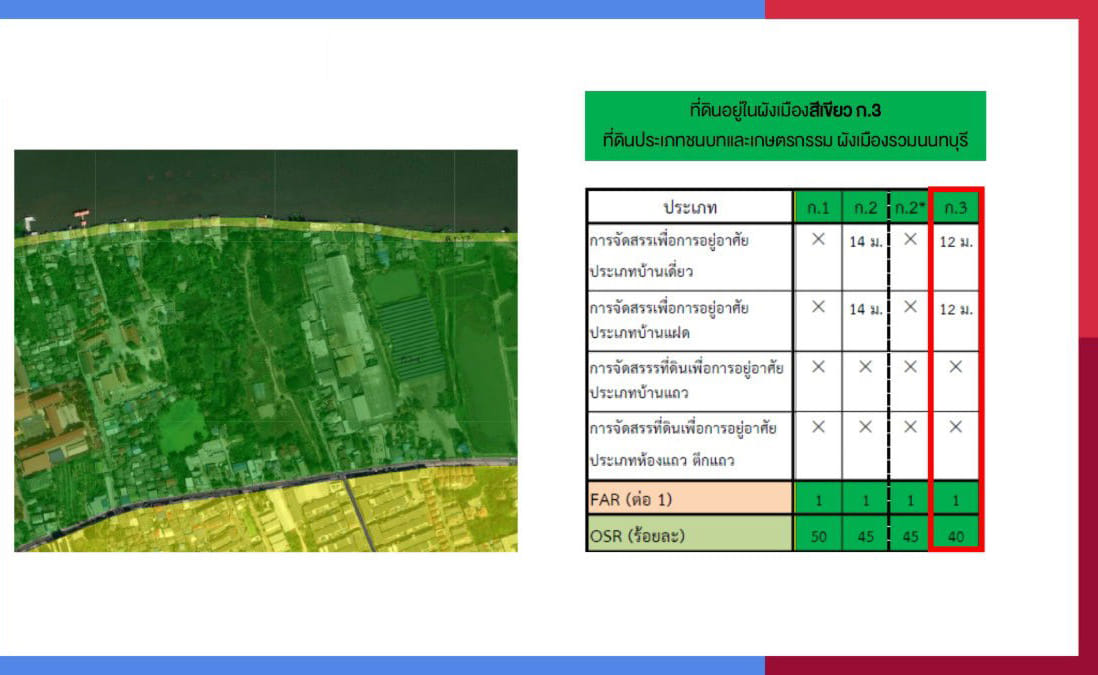1098x675 pixels.
Task: Click 14 ม. in the บ้านเดี่ยว row
Action: pos(865,243)
